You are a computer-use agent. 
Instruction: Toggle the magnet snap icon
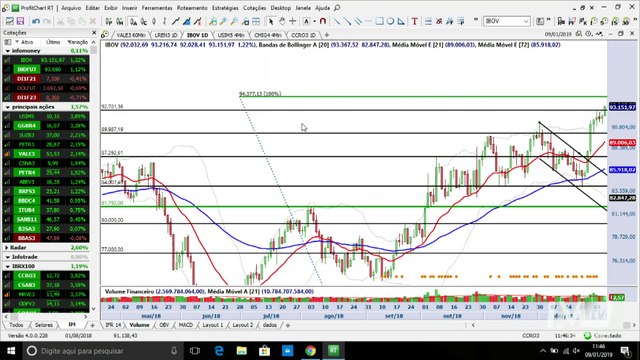pyautogui.click(x=323, y=21)
